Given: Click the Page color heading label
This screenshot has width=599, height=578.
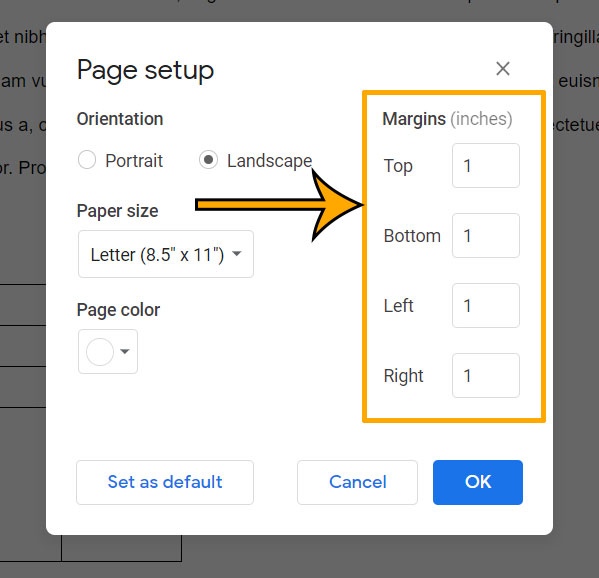Looking at the screenshot, I should pos(118,310).
